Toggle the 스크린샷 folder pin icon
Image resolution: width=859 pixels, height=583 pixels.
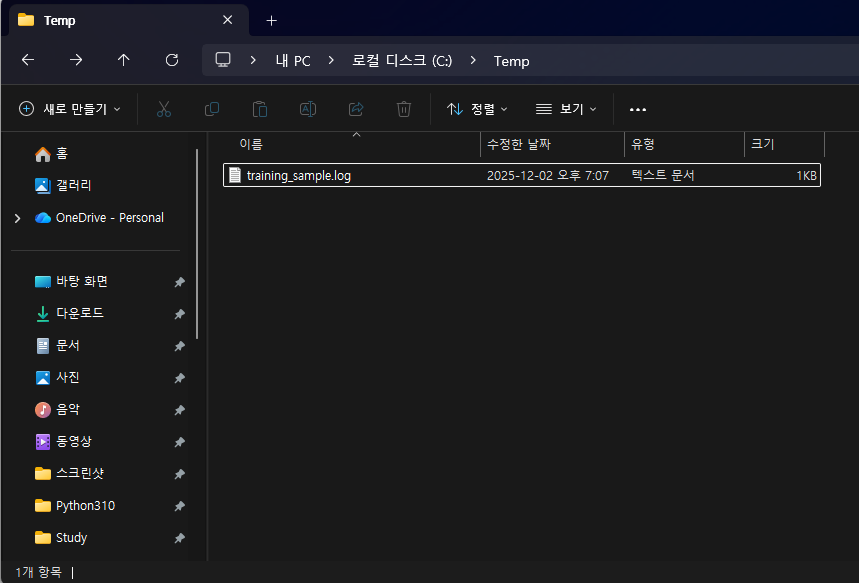179,473
